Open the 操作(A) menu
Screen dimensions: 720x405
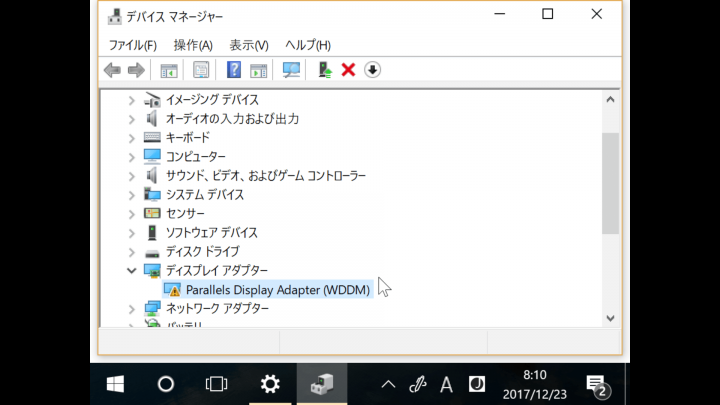point(193,45)
